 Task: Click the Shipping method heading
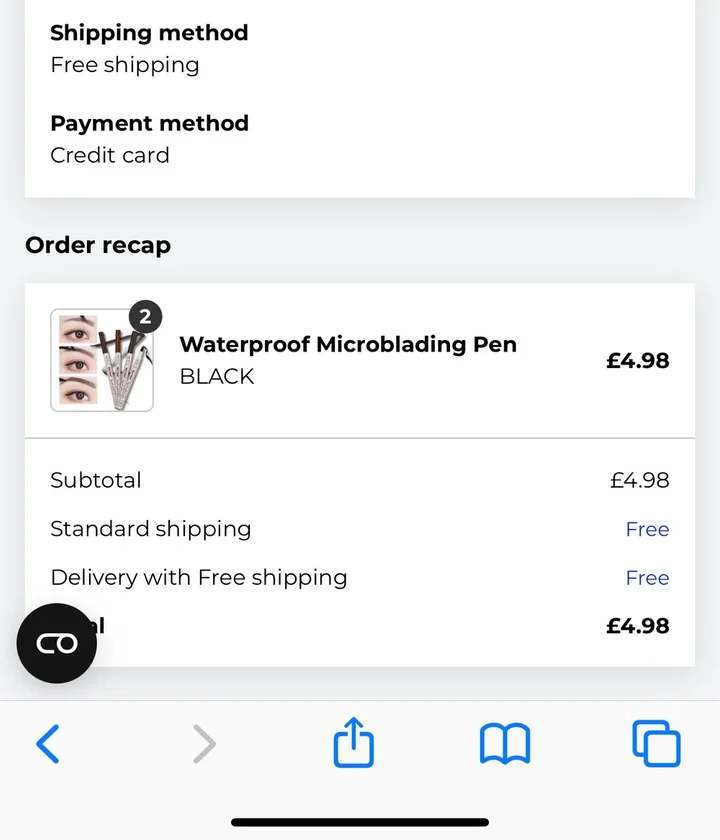coord(149,33)
